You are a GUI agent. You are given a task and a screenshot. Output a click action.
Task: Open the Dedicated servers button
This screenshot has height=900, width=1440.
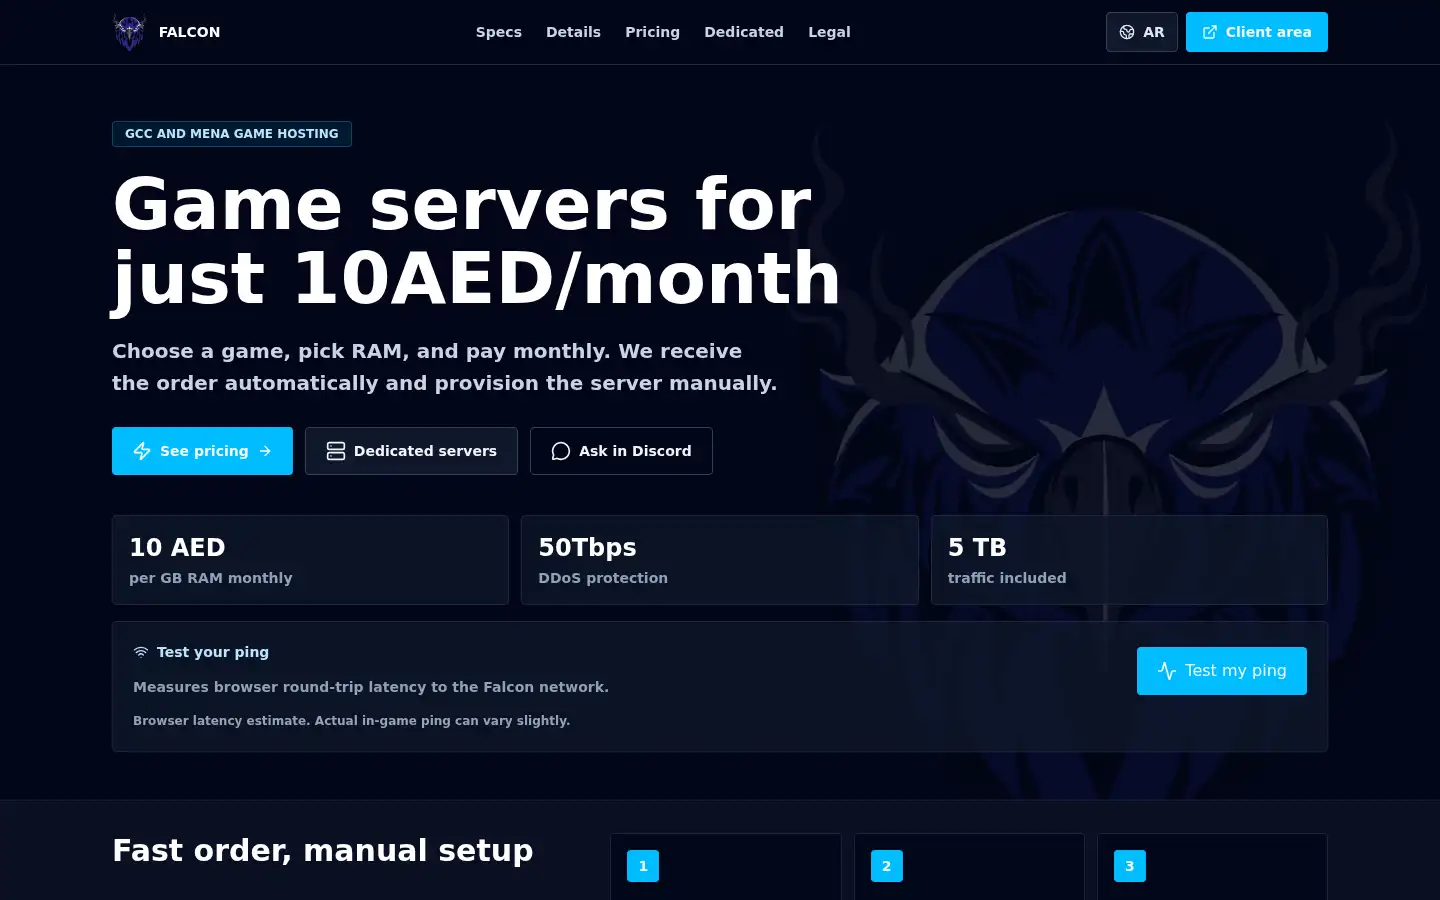tap(411, 451)
